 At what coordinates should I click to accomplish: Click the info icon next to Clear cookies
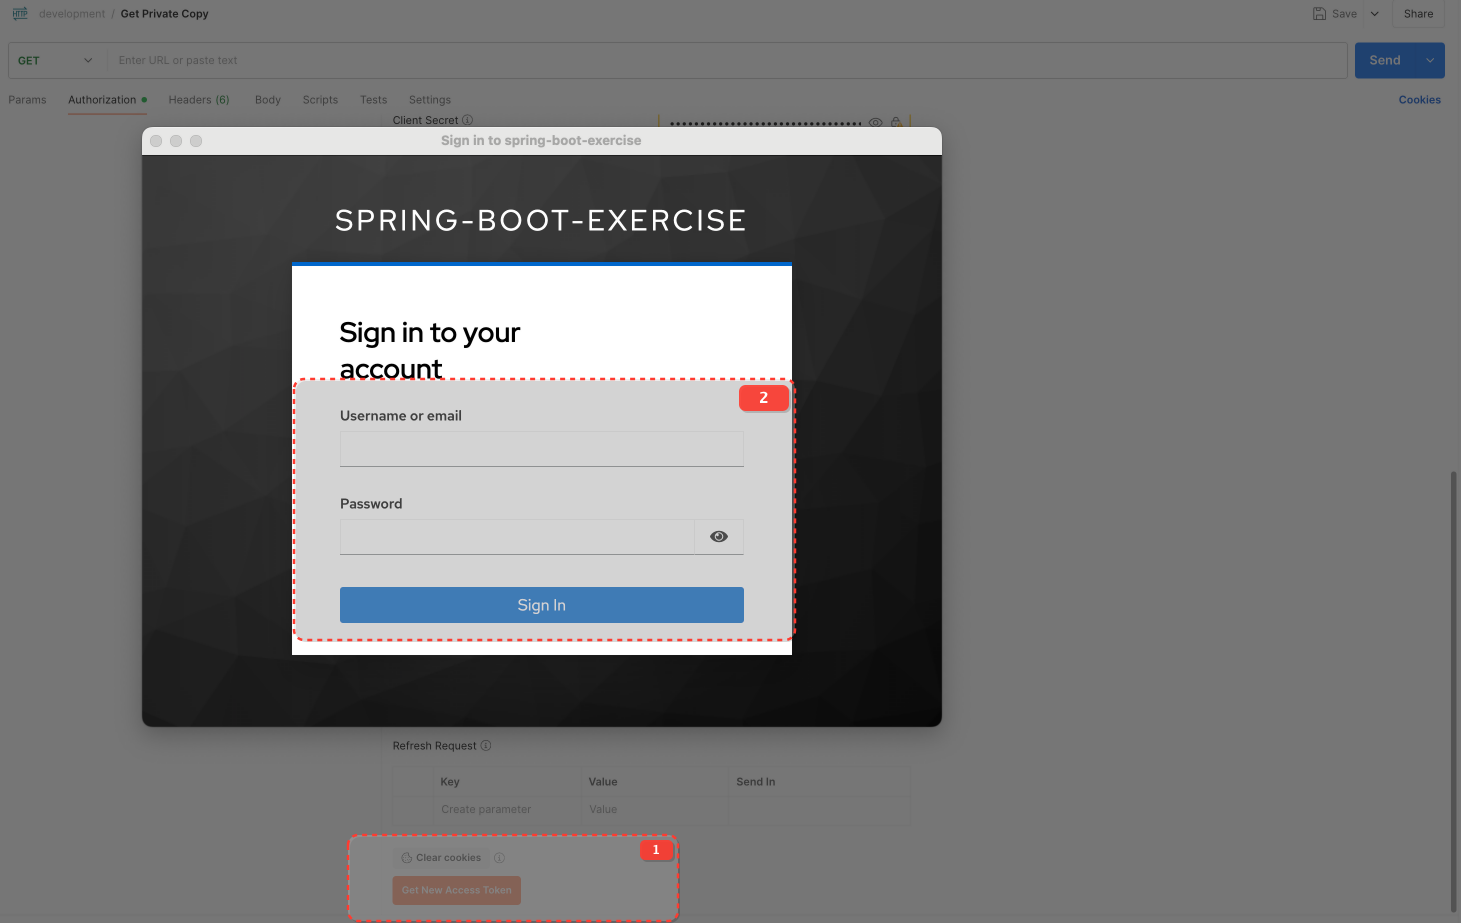coord(499,857)
